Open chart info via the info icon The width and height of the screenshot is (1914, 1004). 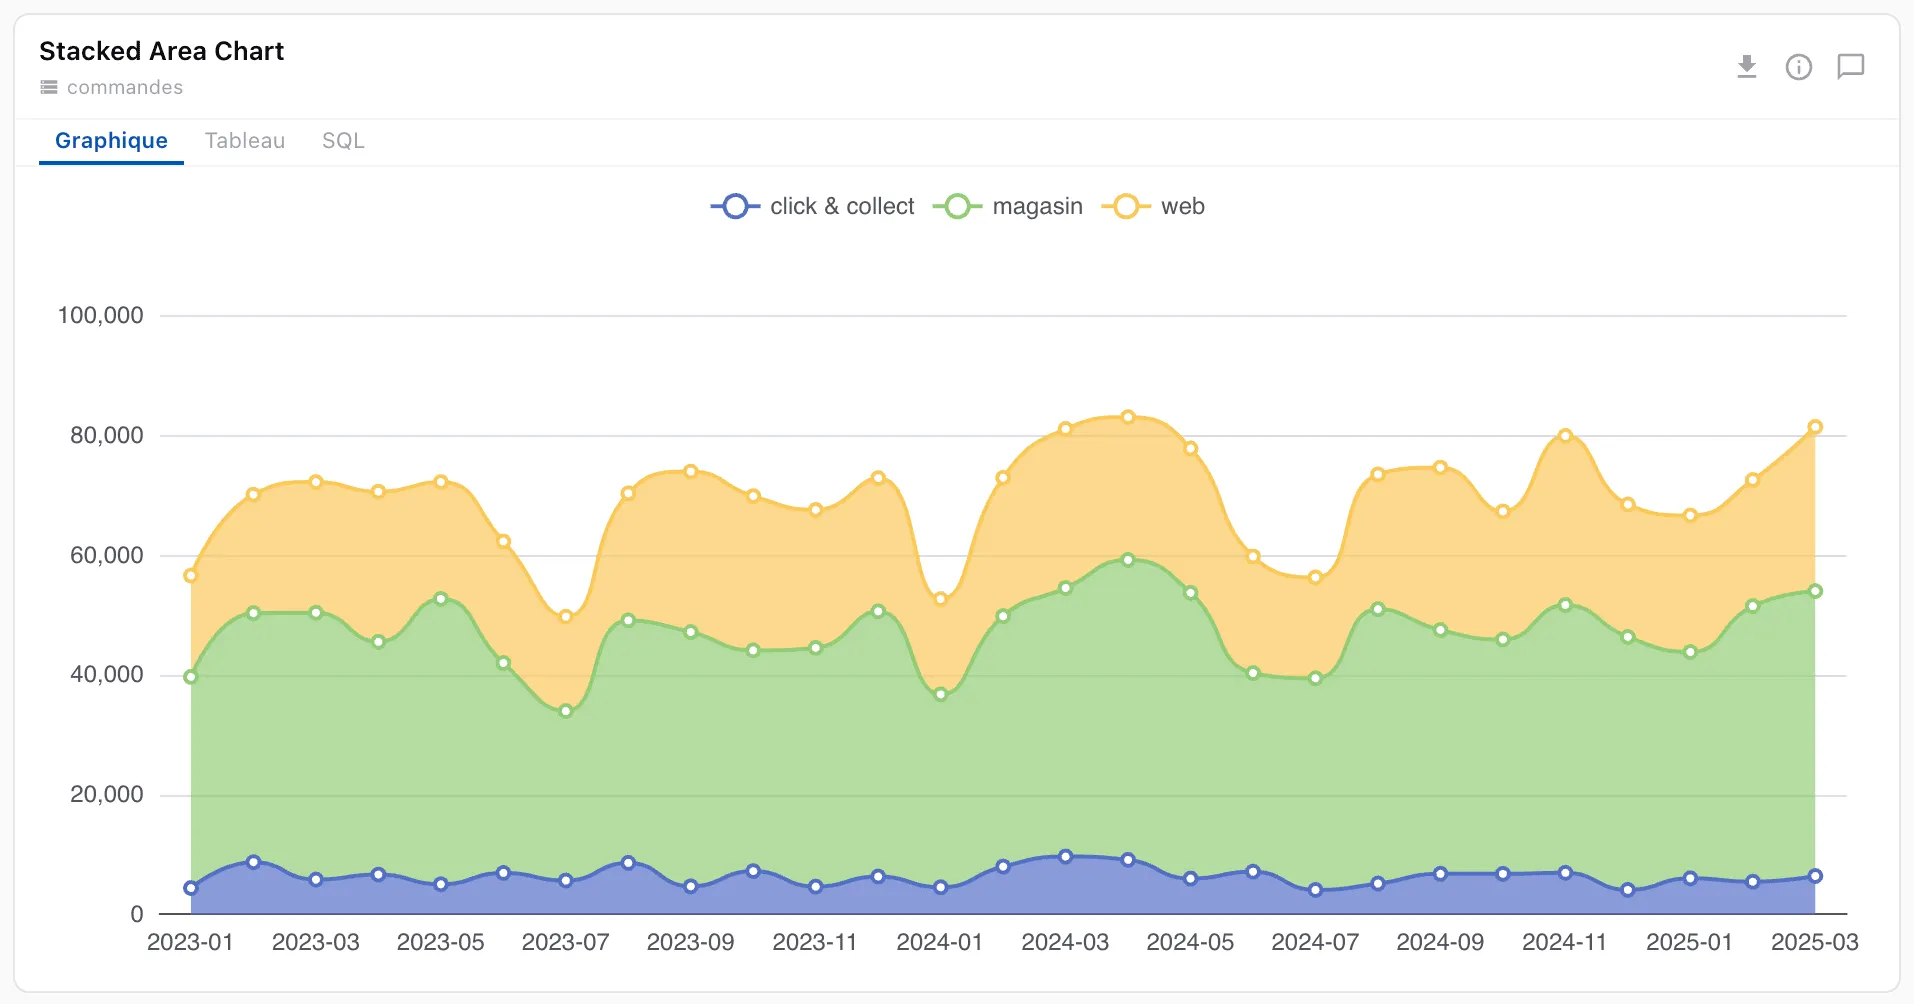(1799, 67)
